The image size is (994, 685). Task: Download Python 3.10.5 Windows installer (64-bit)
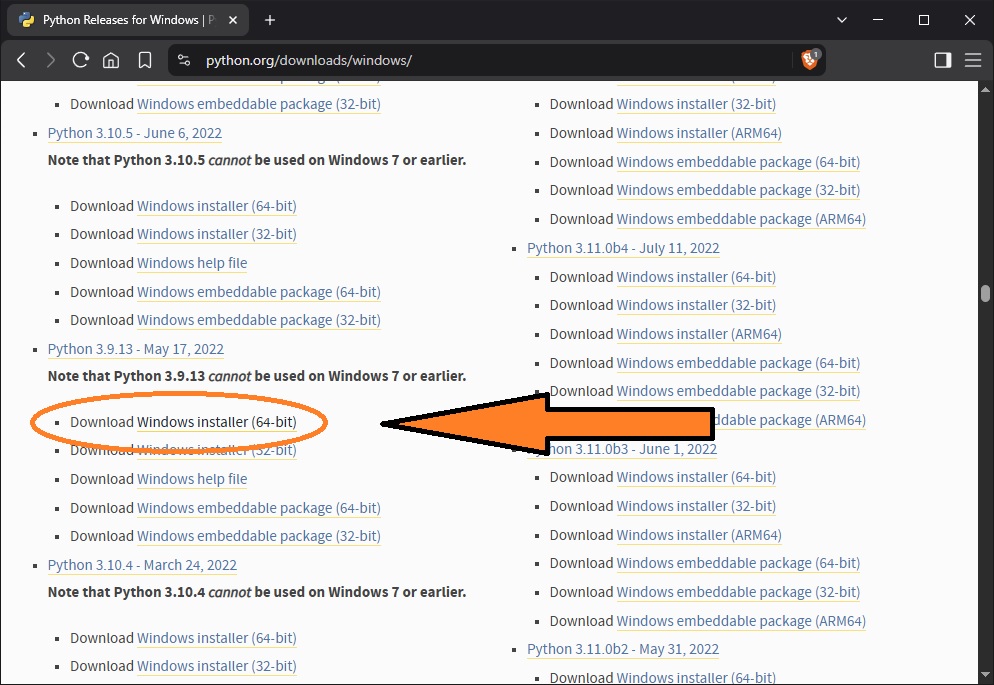217,206
